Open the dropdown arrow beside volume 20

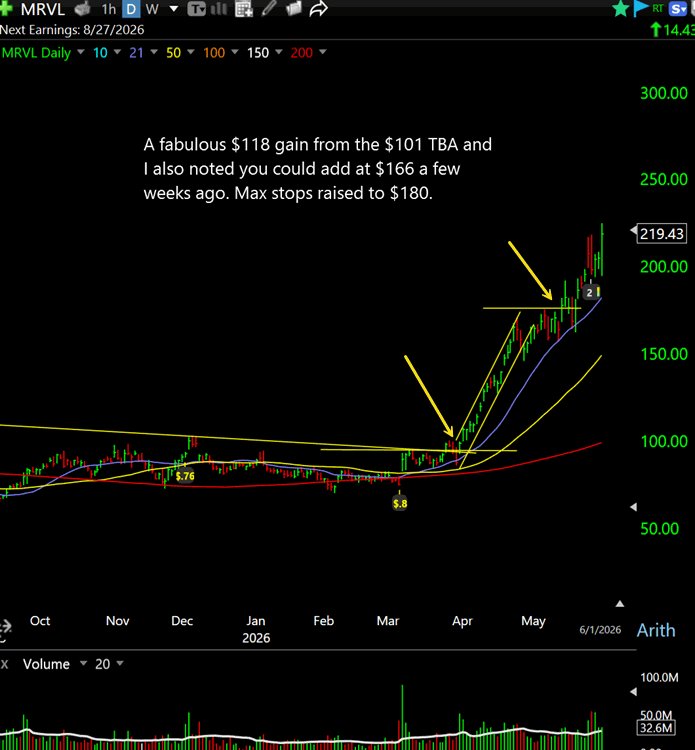tap(120, 663)
